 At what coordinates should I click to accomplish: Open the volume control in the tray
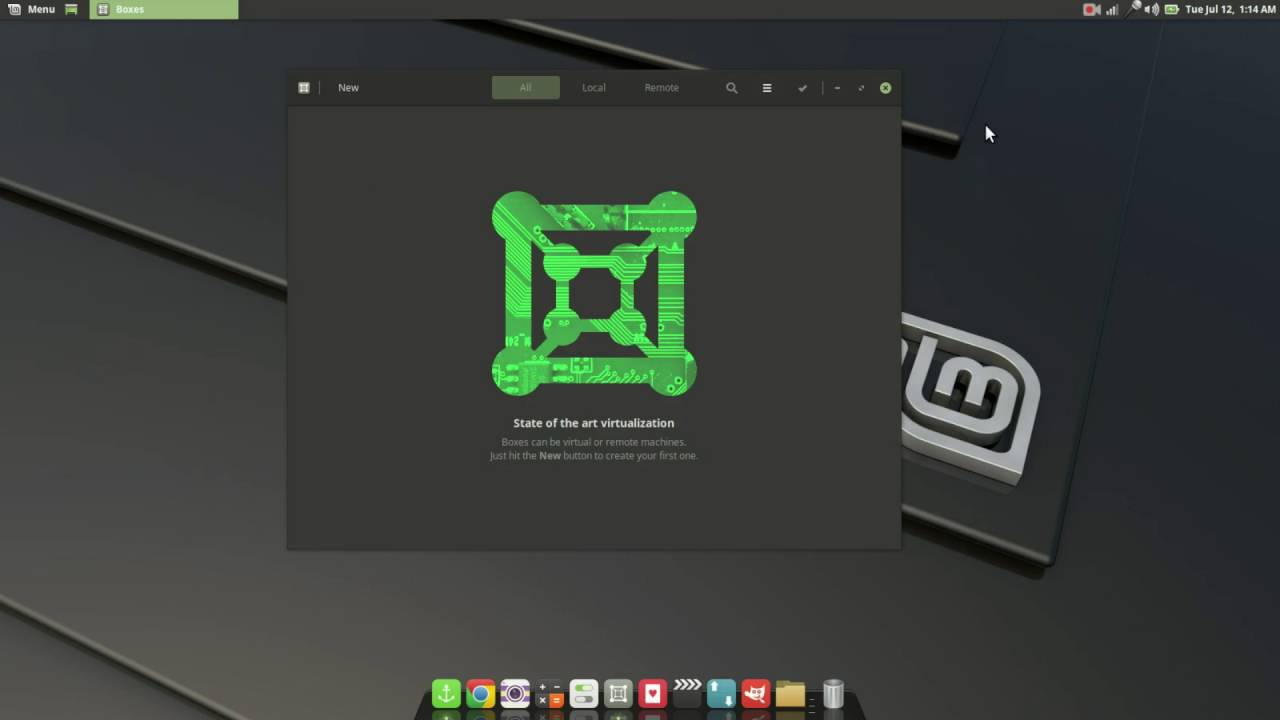point(1152,9)
